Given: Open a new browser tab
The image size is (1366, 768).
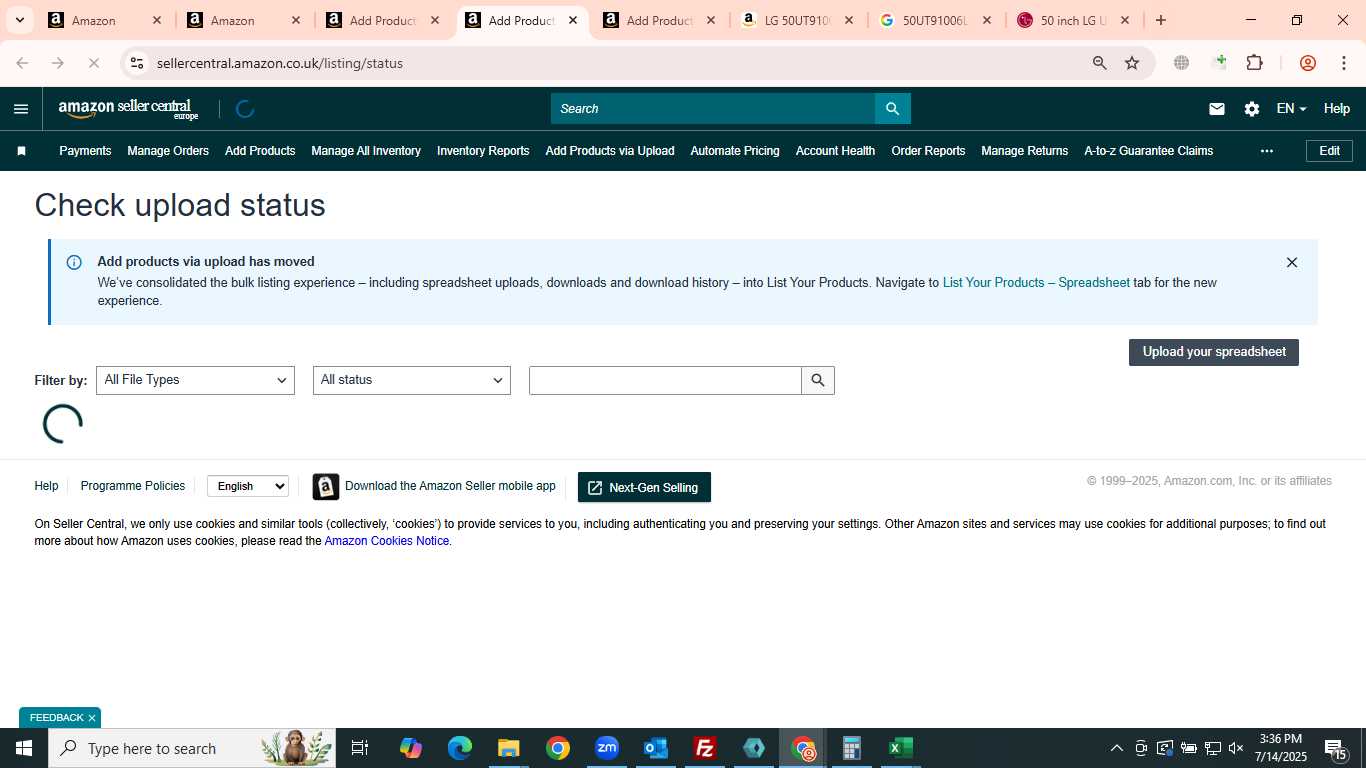Looking at the screenshot, I should (x=1160, y=20).
